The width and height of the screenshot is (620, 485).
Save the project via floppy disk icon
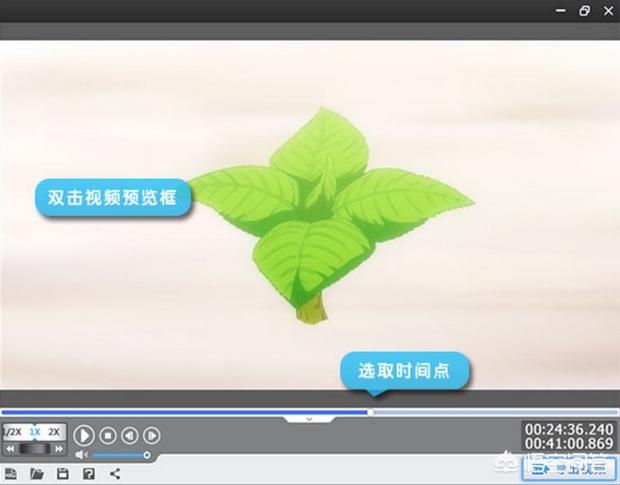(63, 472)
